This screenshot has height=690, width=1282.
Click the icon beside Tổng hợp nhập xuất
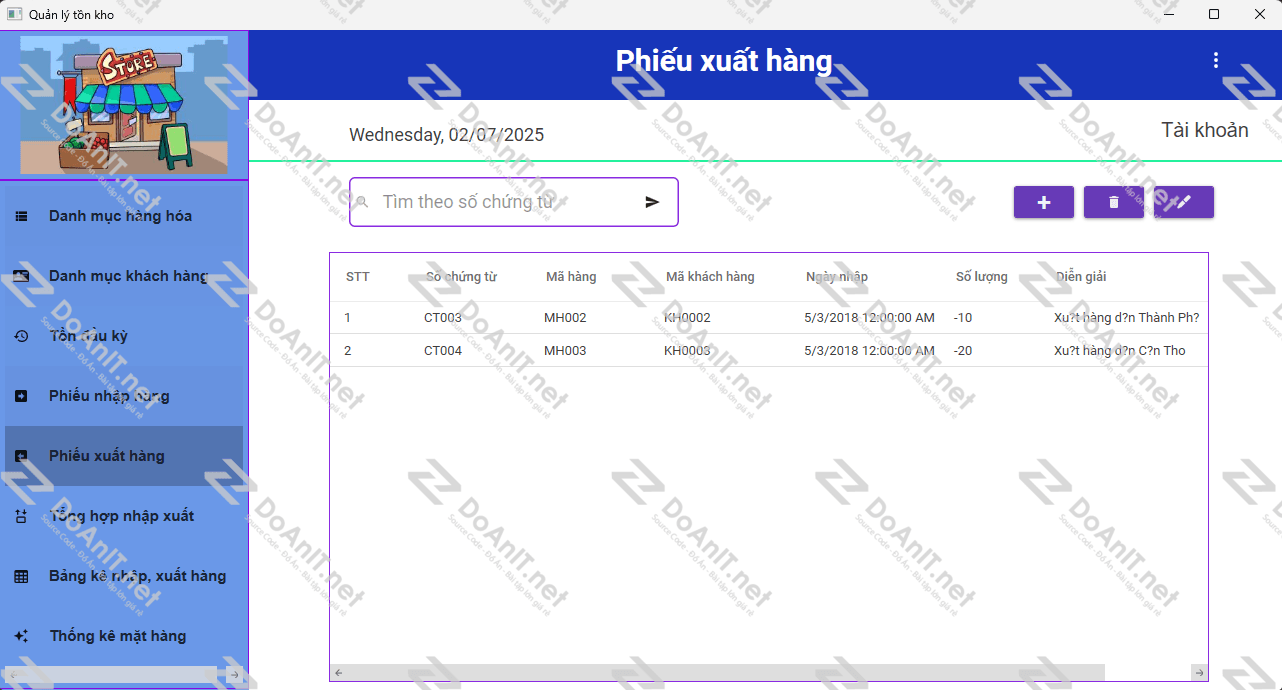(x=21, y=516)
